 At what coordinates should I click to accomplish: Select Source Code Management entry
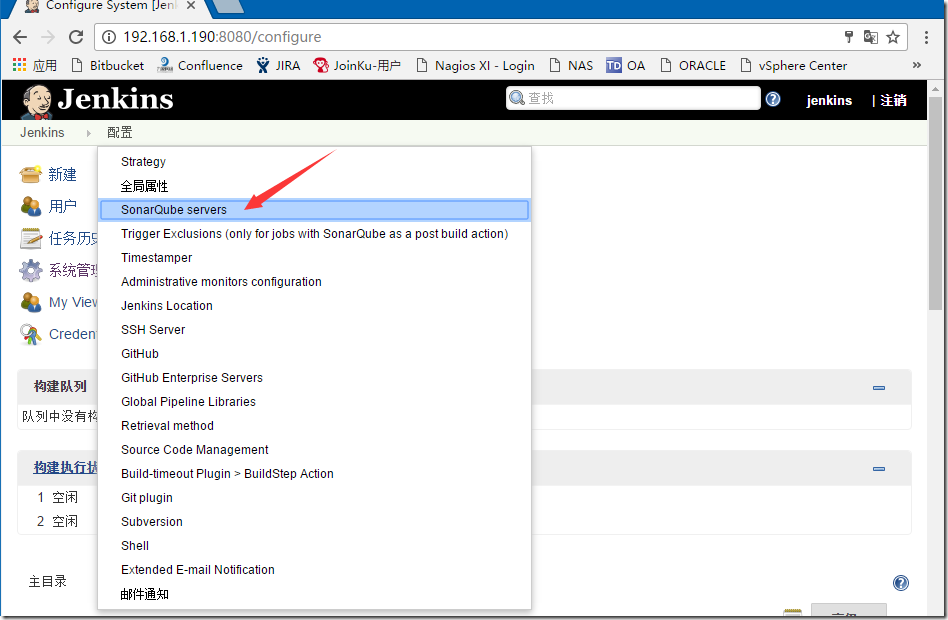314,449
